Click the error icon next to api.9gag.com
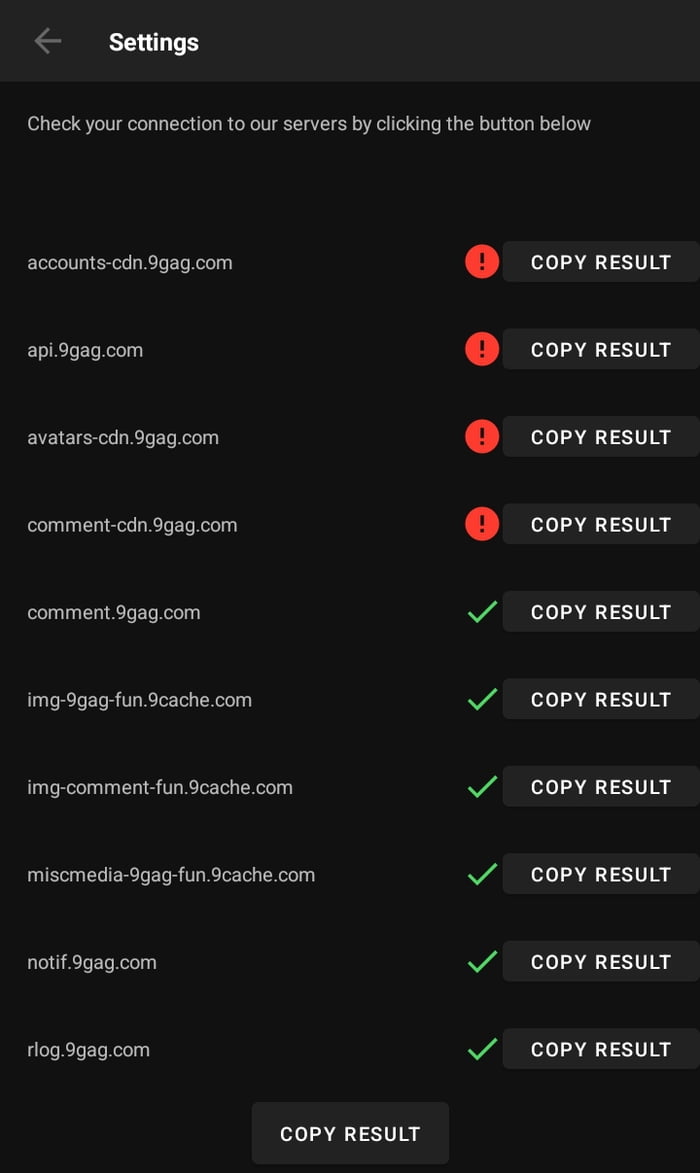This screenshot has height=1173, width=700. point(481,349)
